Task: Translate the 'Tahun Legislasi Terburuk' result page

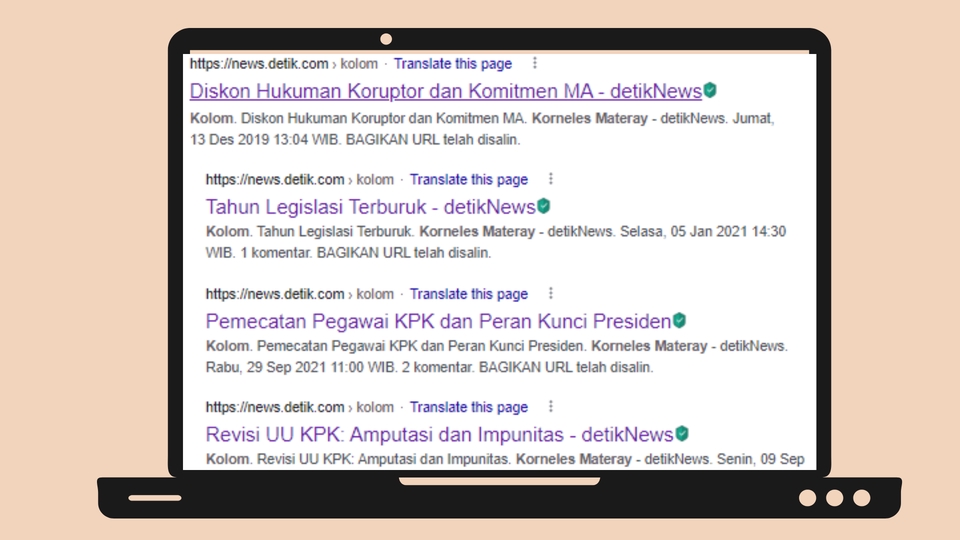Action: point(468,179)
